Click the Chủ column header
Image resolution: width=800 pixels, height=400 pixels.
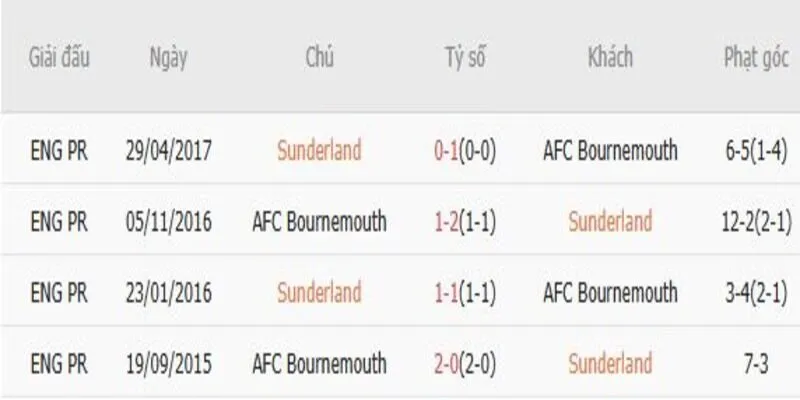(x=319, y=57)
